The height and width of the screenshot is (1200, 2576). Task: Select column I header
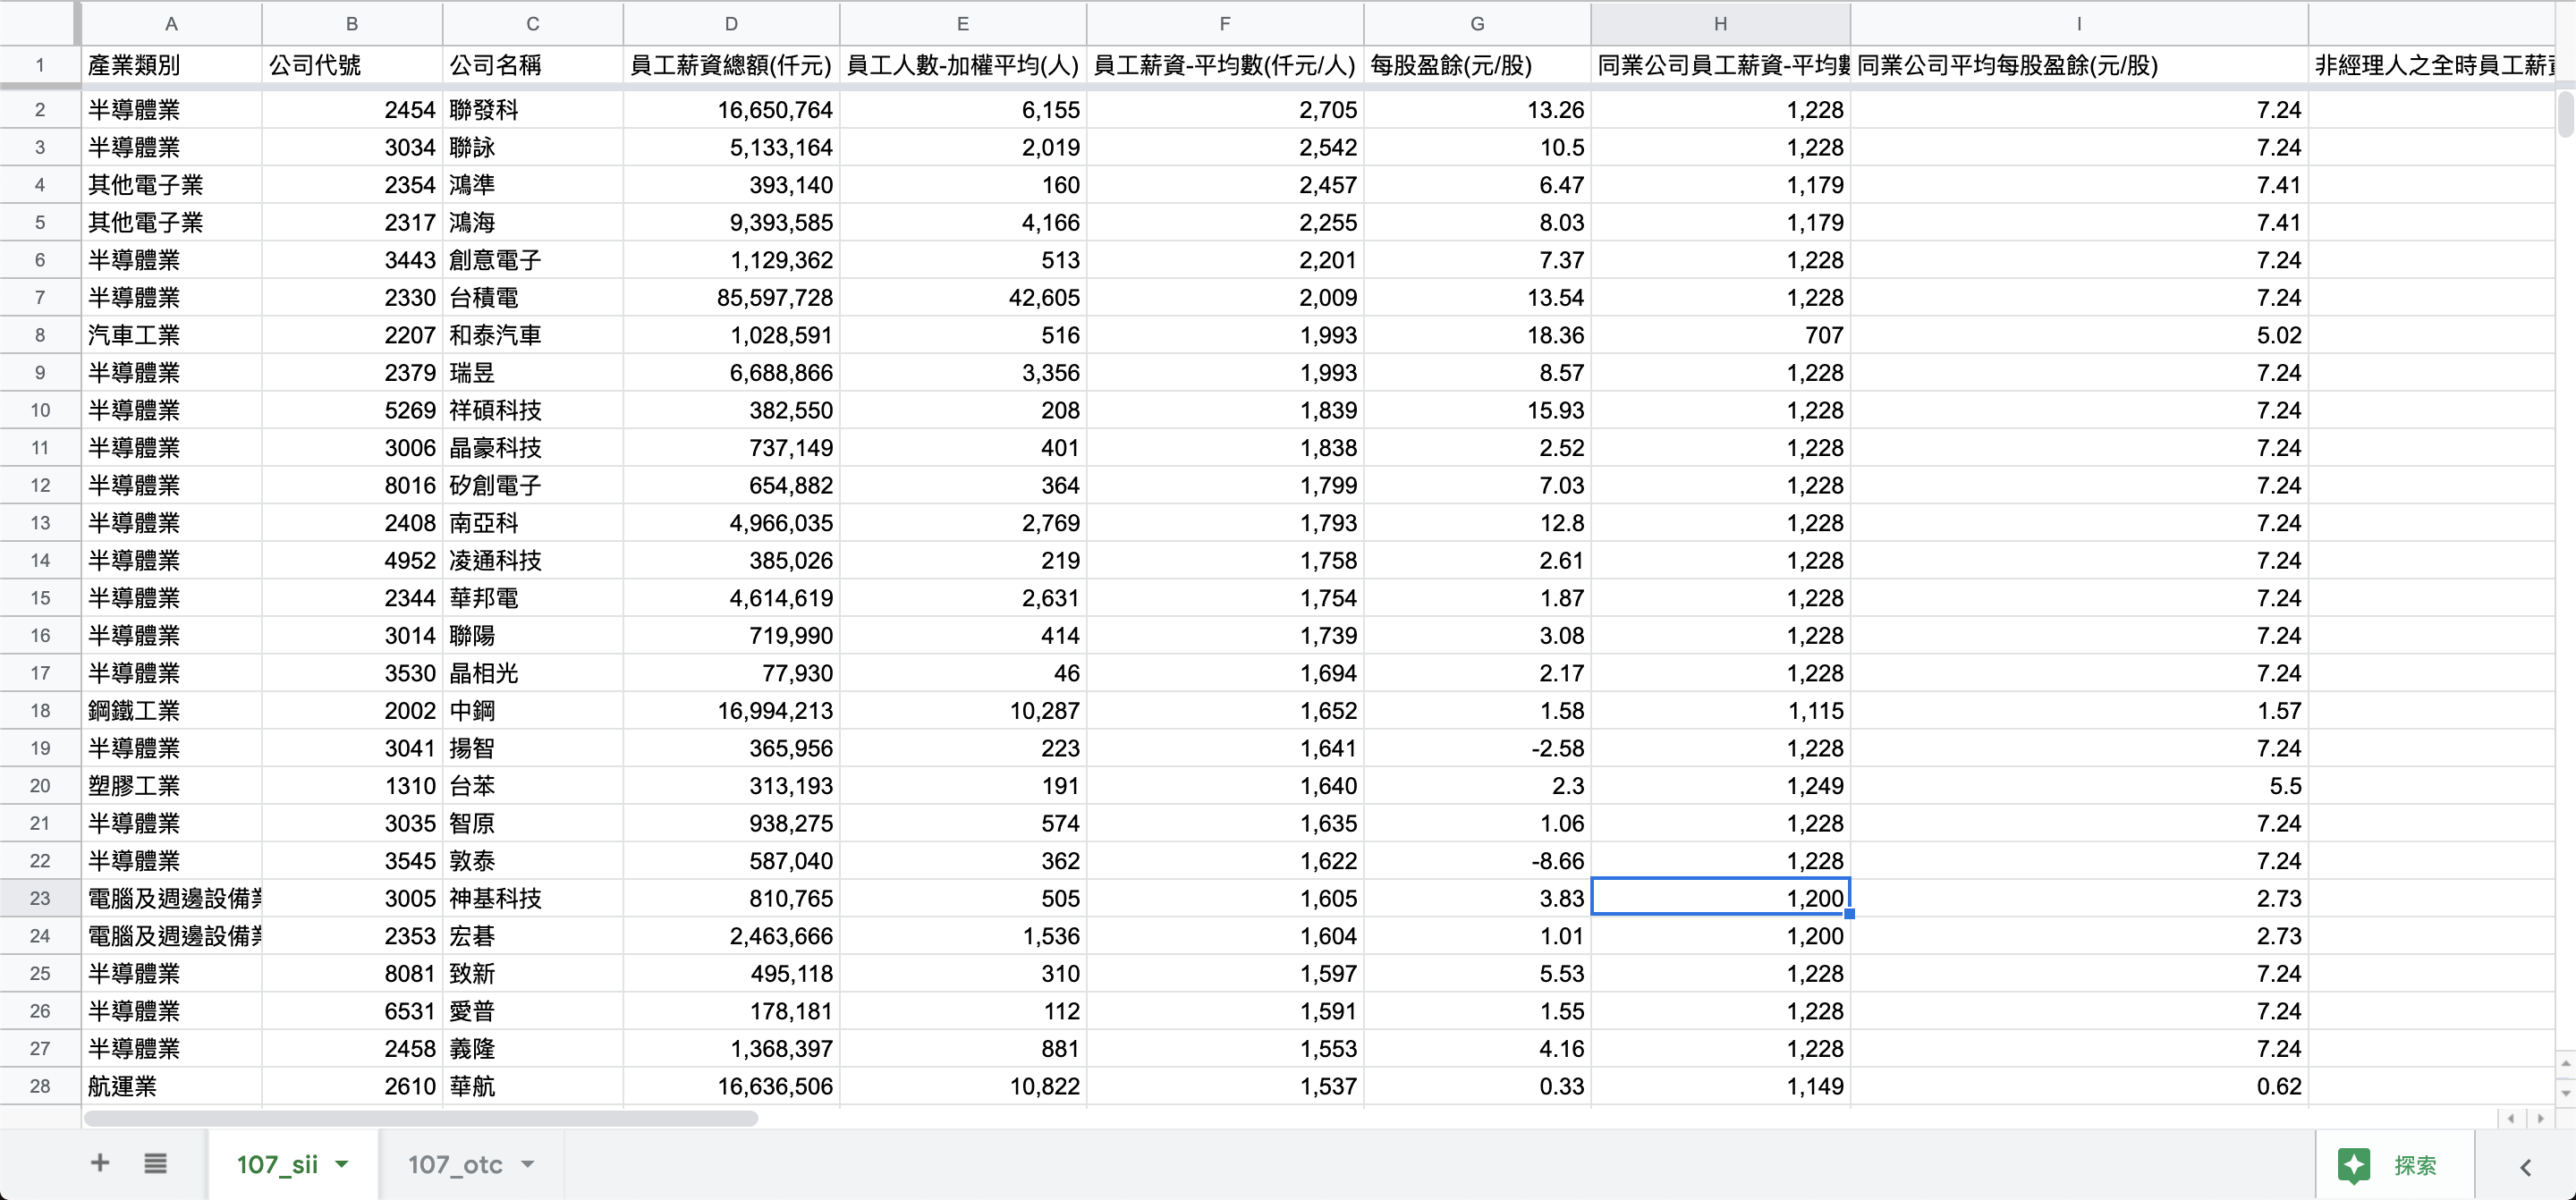click(2079, 23)
